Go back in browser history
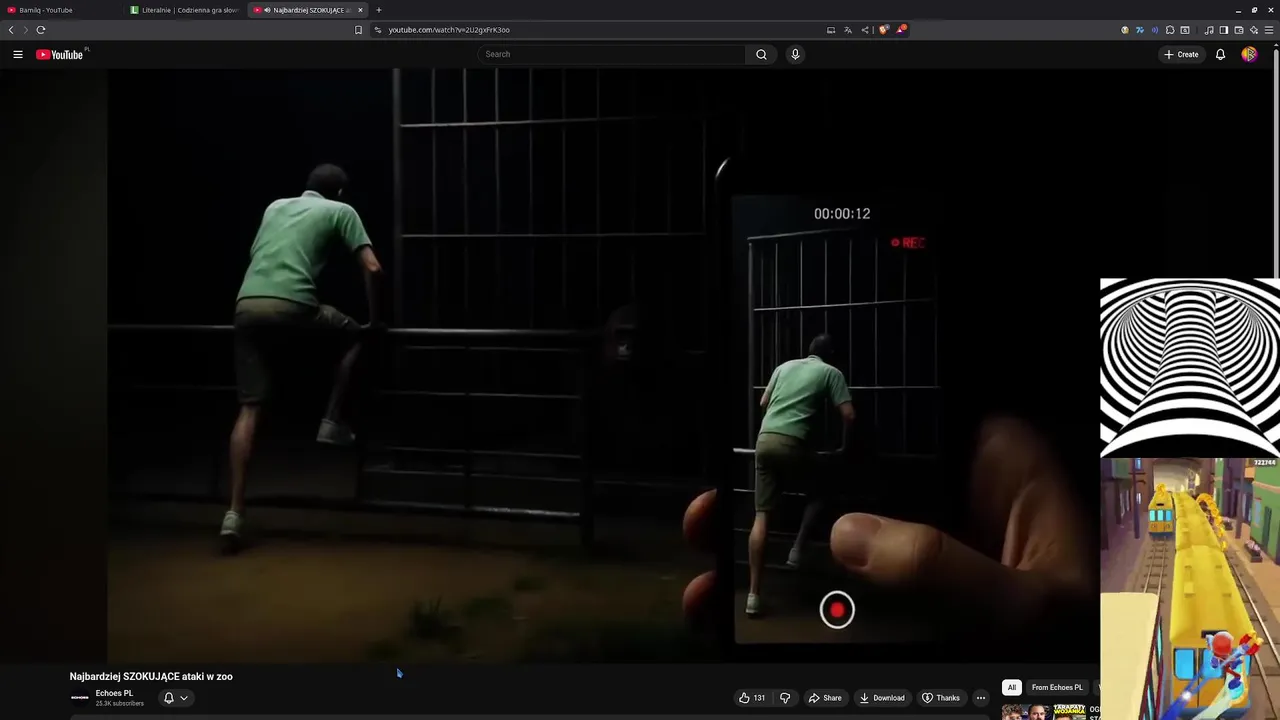This screenshot has width=1280, height=720. click(x=11, y=30)
